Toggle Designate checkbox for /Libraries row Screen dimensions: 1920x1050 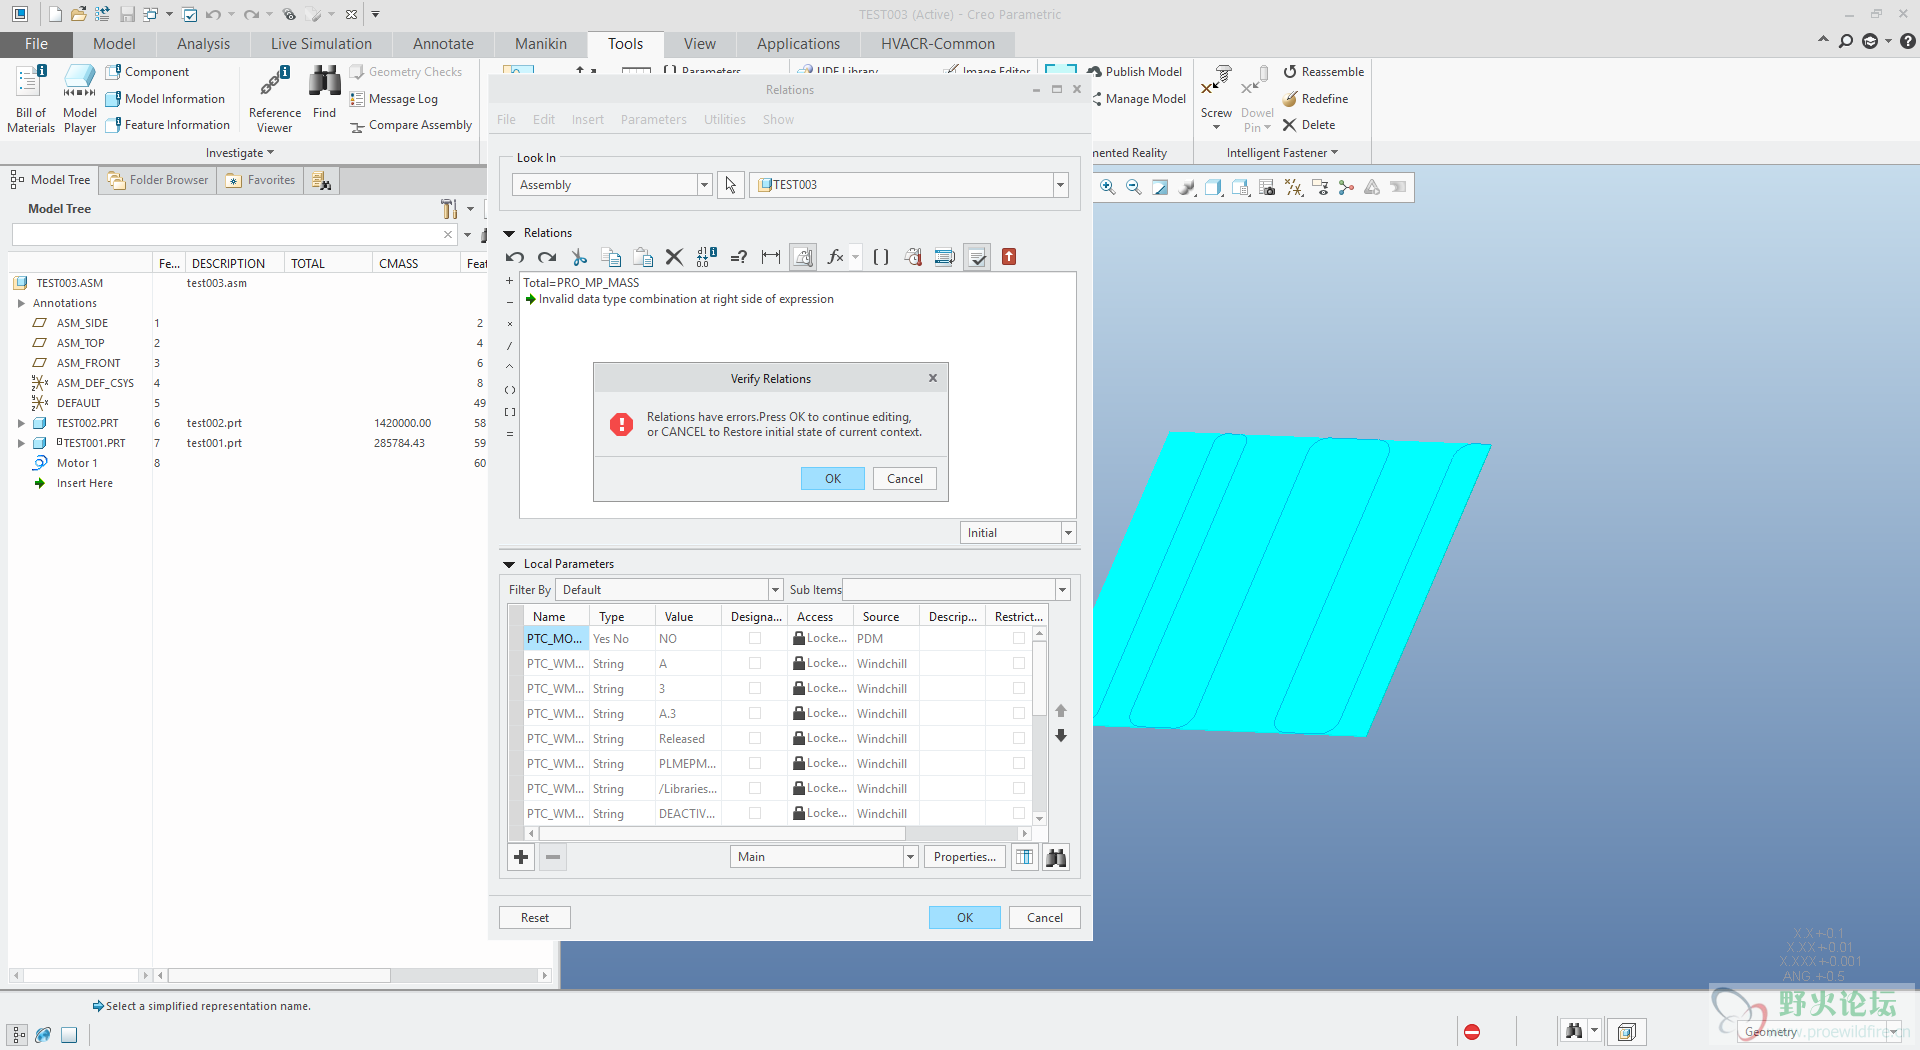[x=755, y=788]
